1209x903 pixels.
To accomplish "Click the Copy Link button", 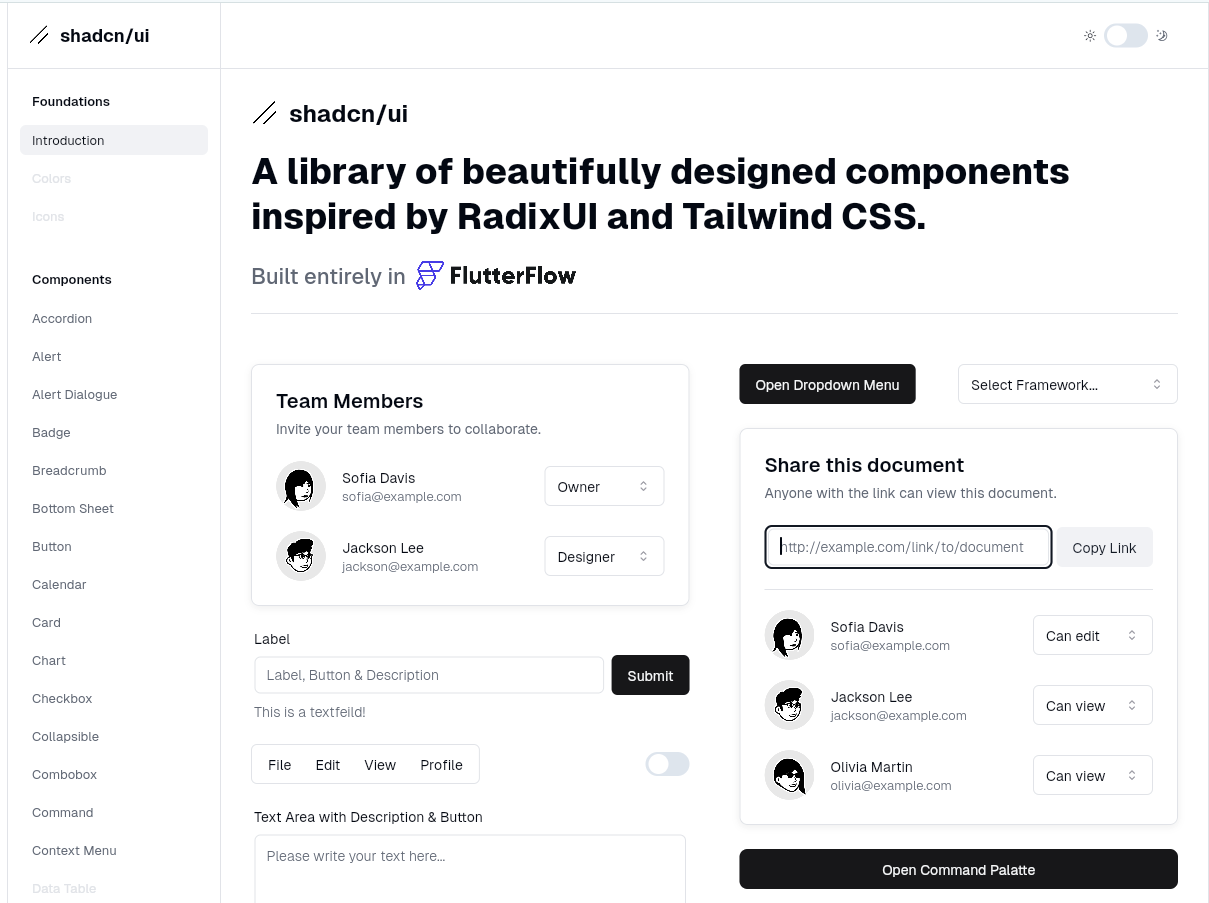I will (1104, 547).
